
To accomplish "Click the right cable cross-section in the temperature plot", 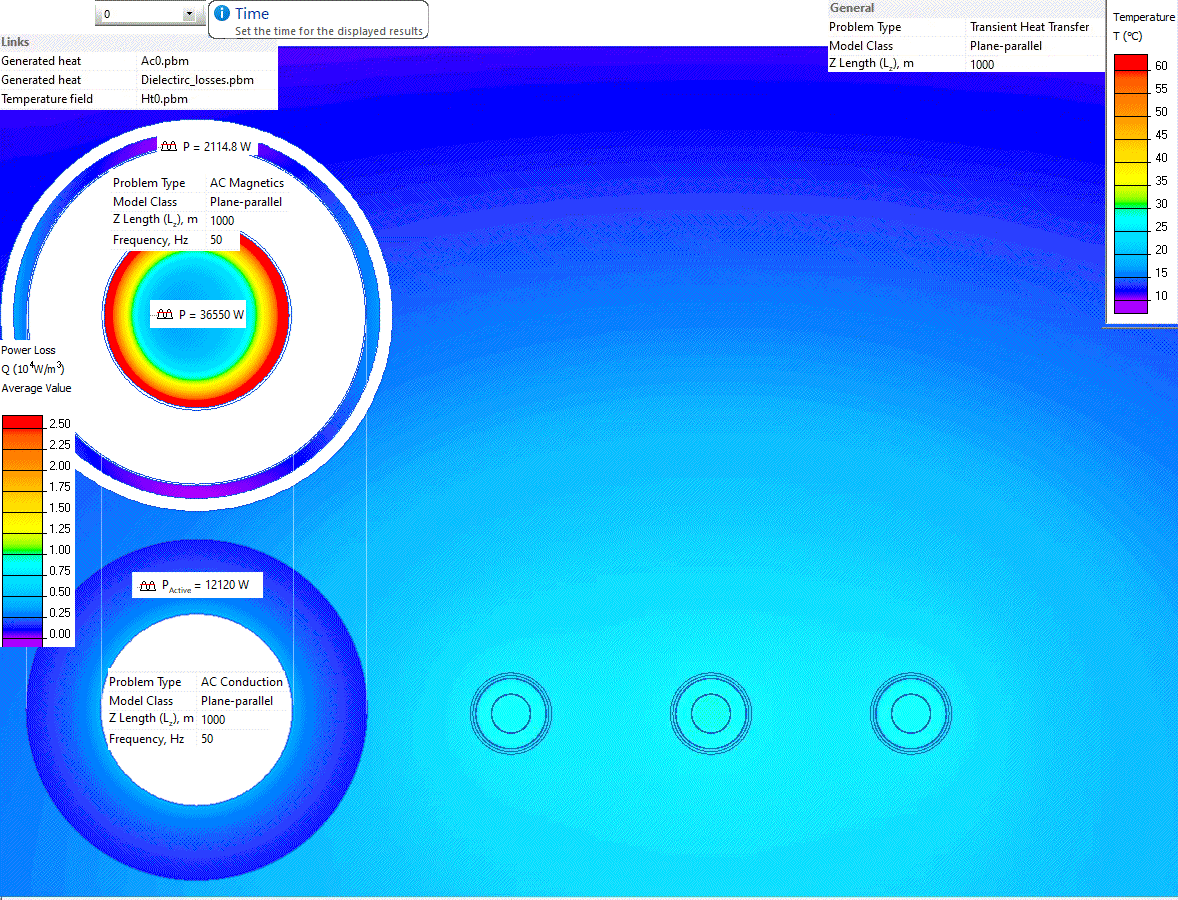I will (911, 713).
